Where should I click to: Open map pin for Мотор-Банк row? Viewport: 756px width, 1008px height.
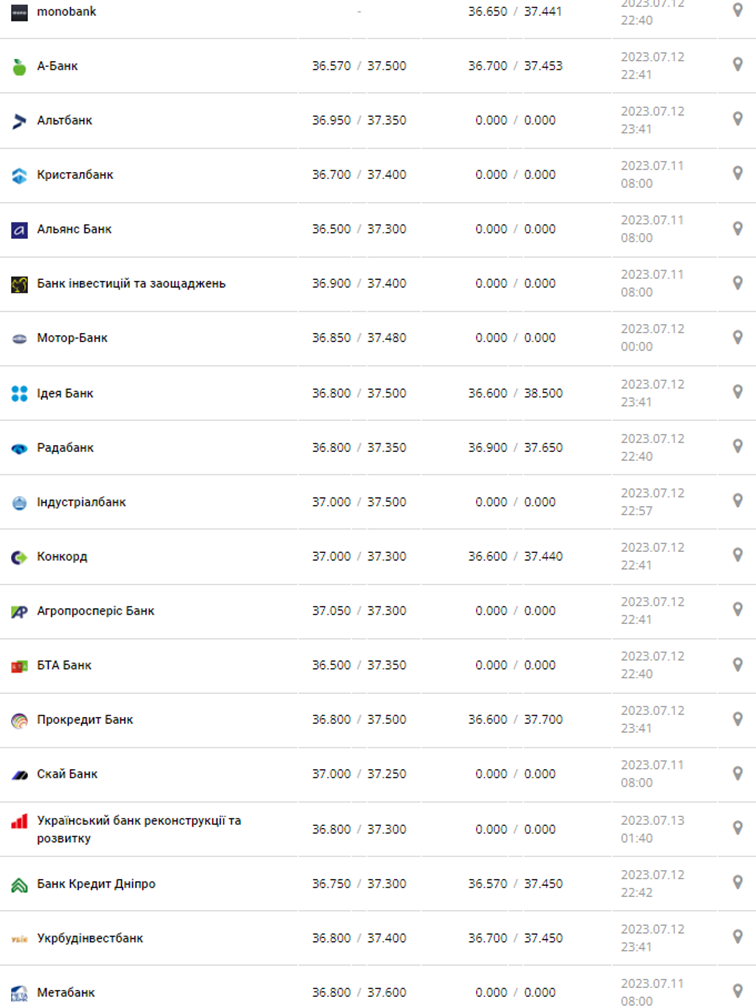[738, 338]
